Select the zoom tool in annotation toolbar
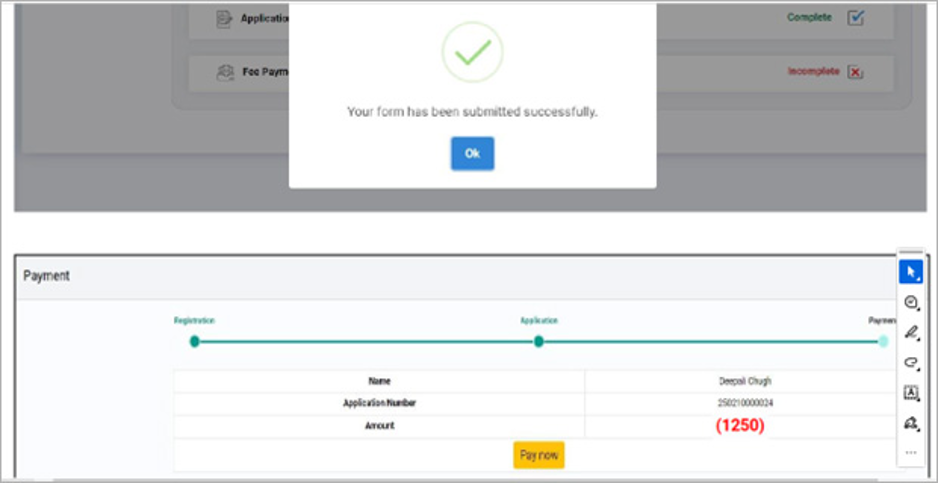Viewport: 938px width, 483px height. [910, 302]
